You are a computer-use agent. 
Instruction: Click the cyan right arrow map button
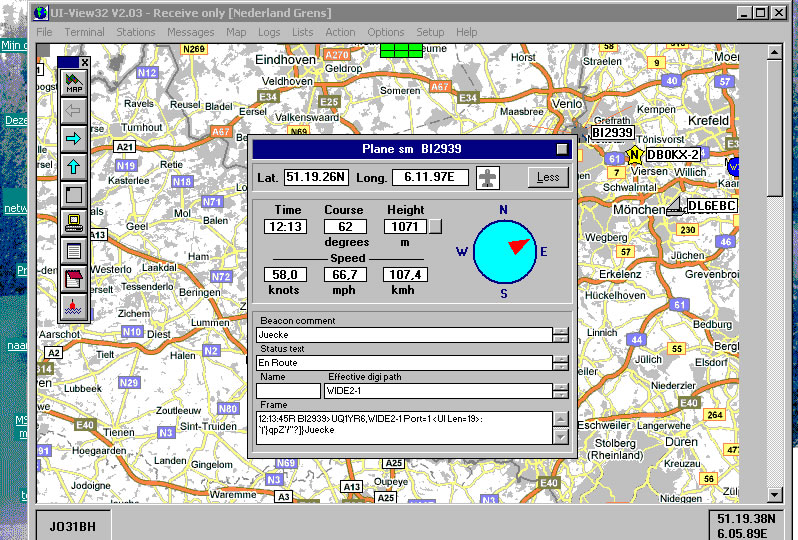tap(73, 137)
